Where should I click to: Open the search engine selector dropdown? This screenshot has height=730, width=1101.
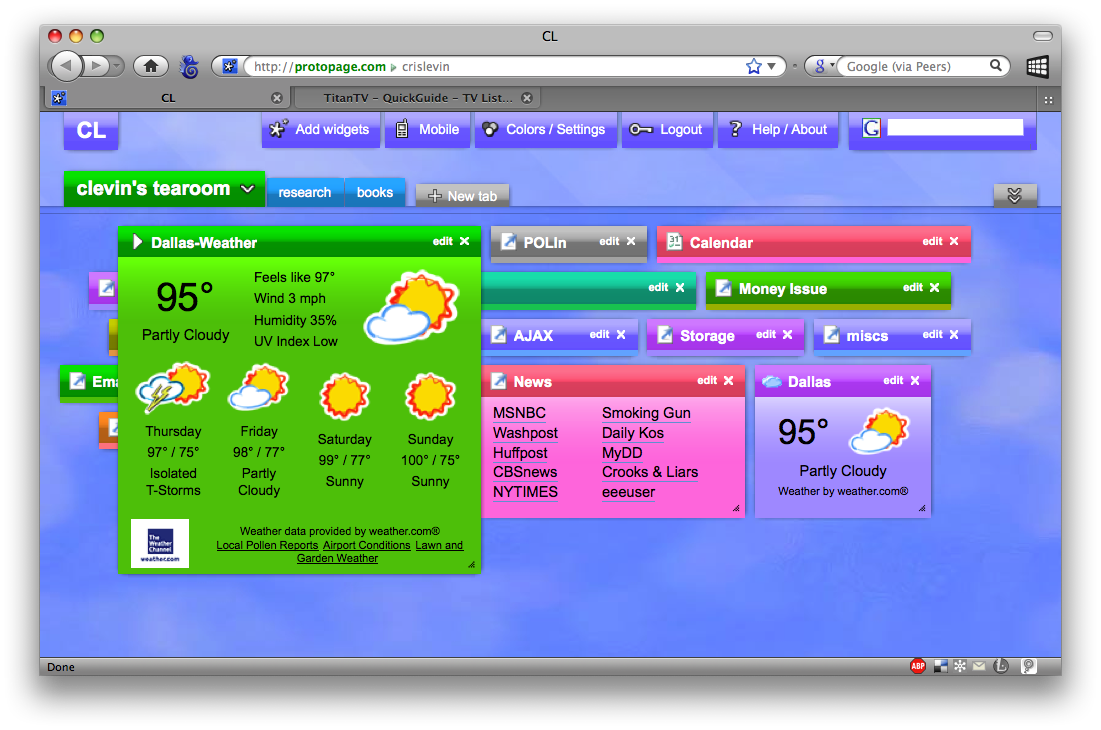pyautogui.click(x=822, y=67)
